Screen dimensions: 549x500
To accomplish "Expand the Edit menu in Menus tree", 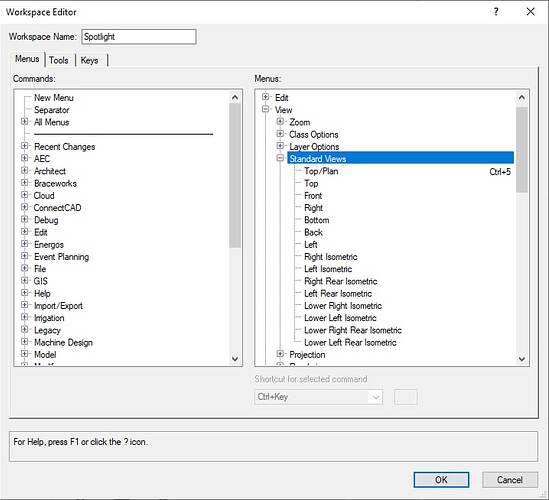I will [x=265, y=97].
